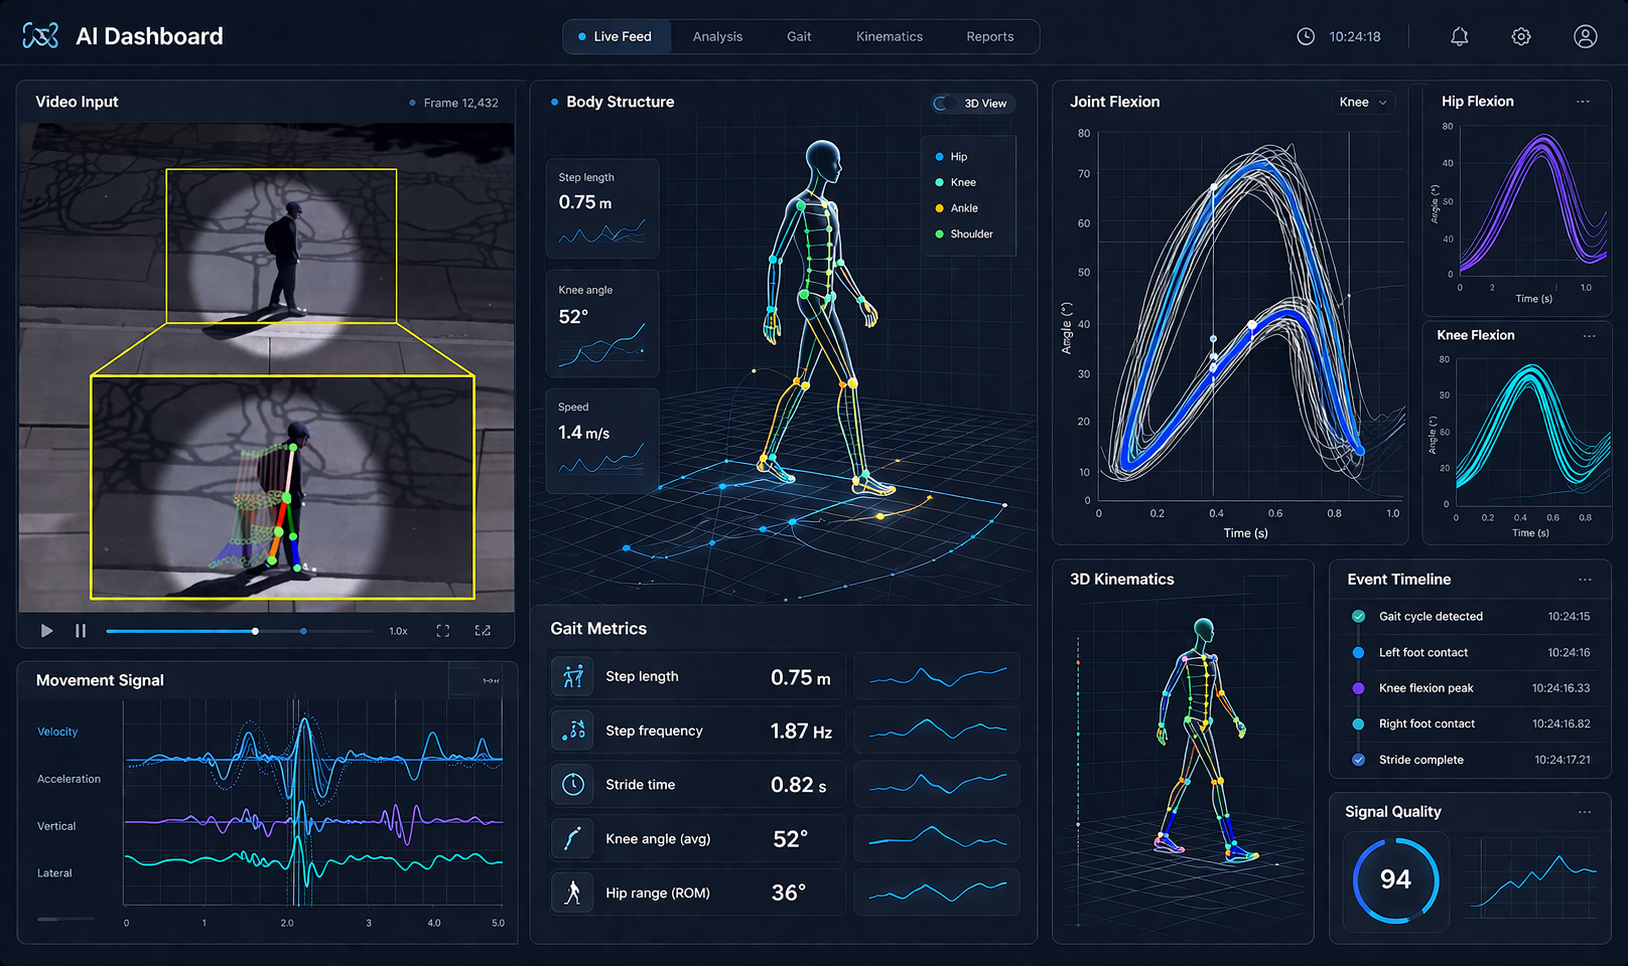Toggle Ankle joint in the legend
The height and width of the screenshot is (966, 1628).
956,208
